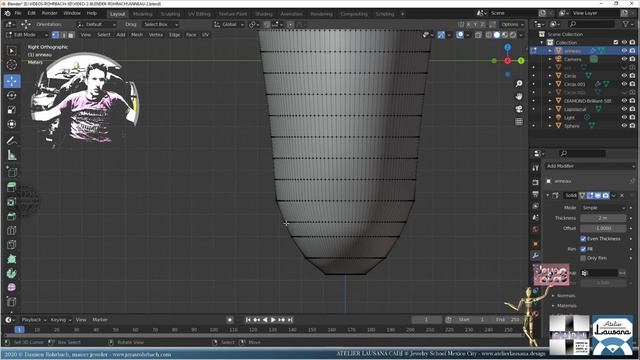
Task: Adjust the Thickness 2 m field
Action: point(603,218)
